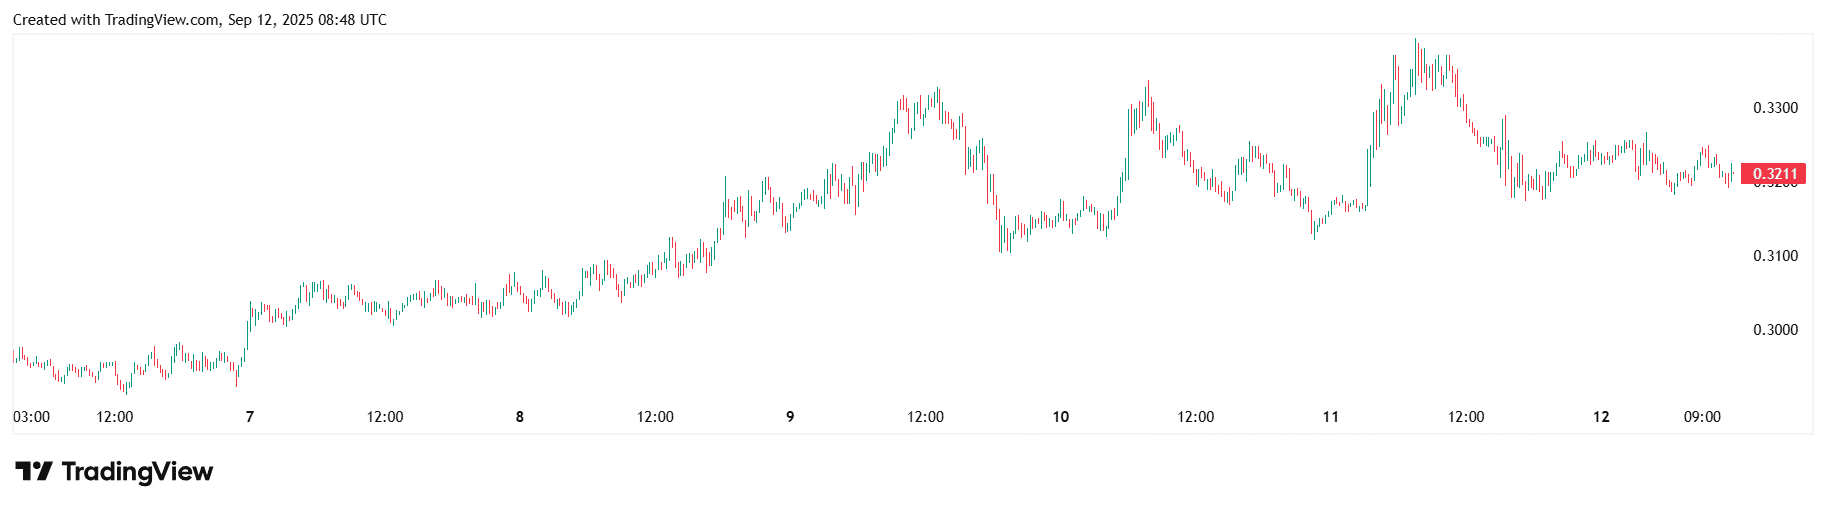Click the 12:00 label between dates 10 and 11

click(1196, 417)
